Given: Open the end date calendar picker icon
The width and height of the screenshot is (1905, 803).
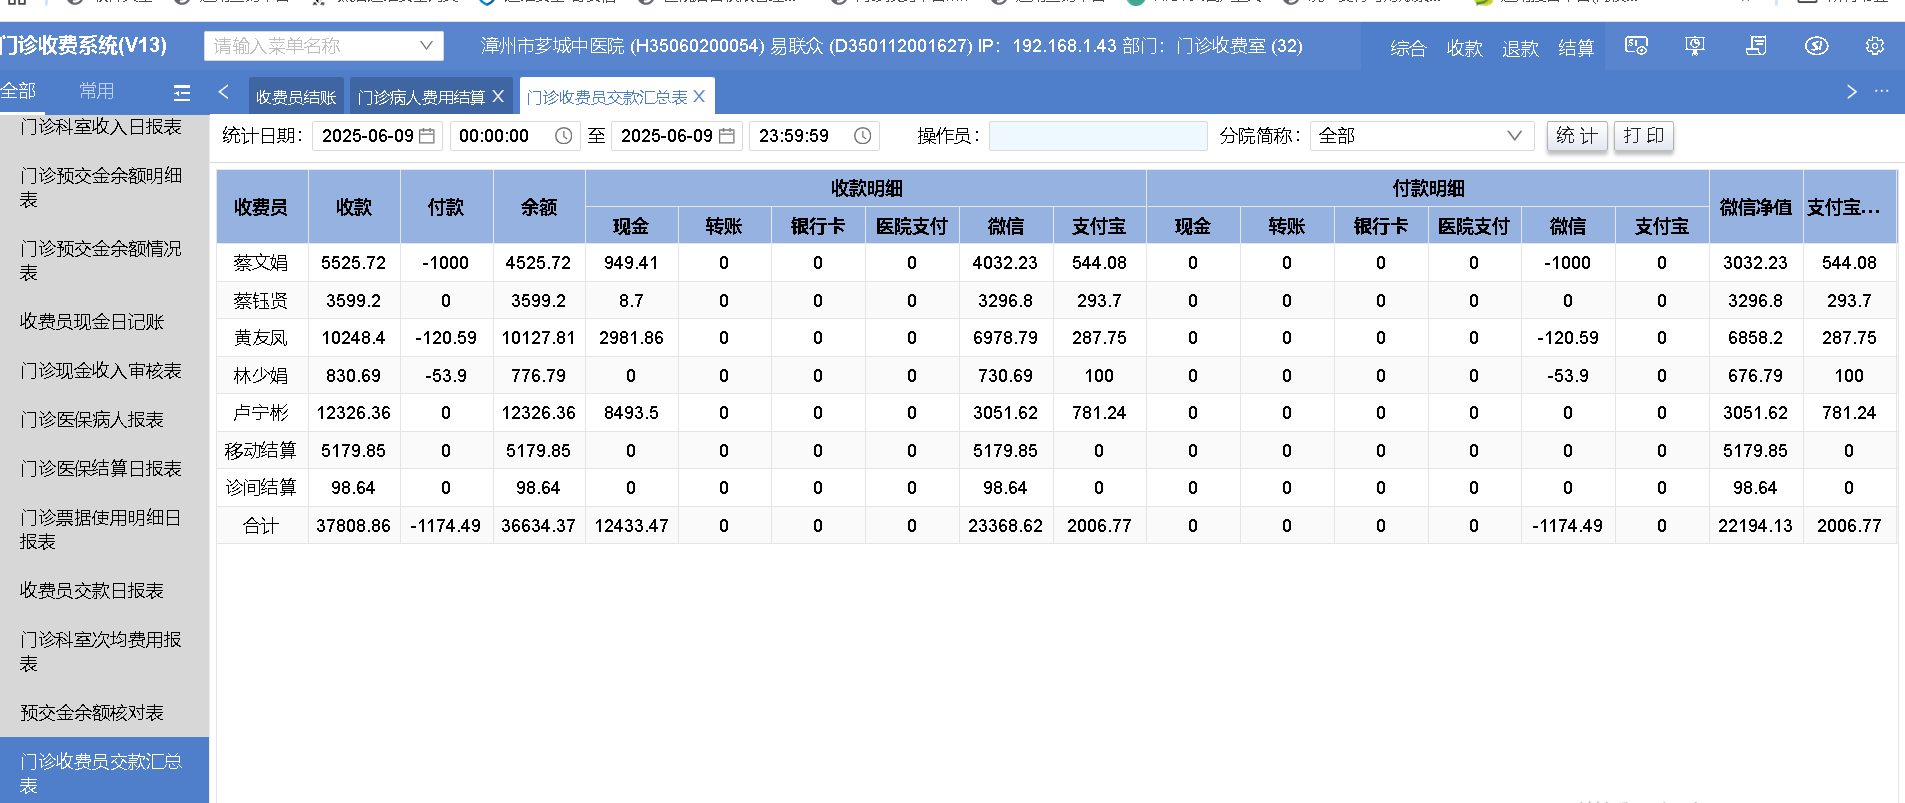Looking at the screenshot, I should point(727,136).
